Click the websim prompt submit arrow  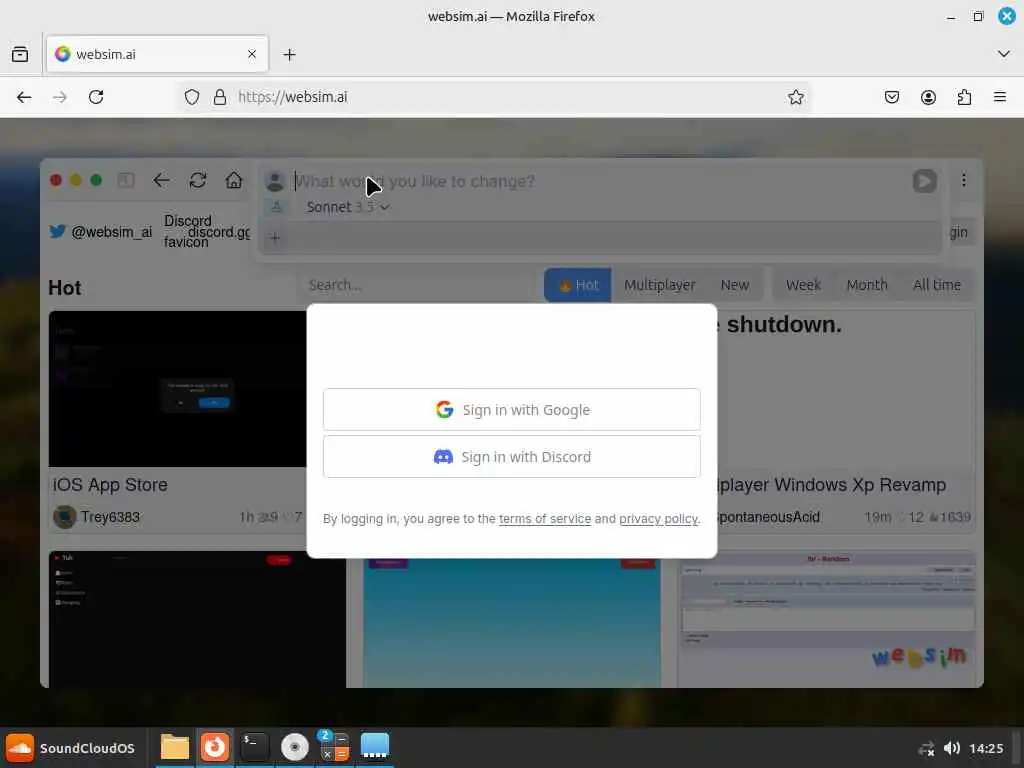tap(924, 181)
